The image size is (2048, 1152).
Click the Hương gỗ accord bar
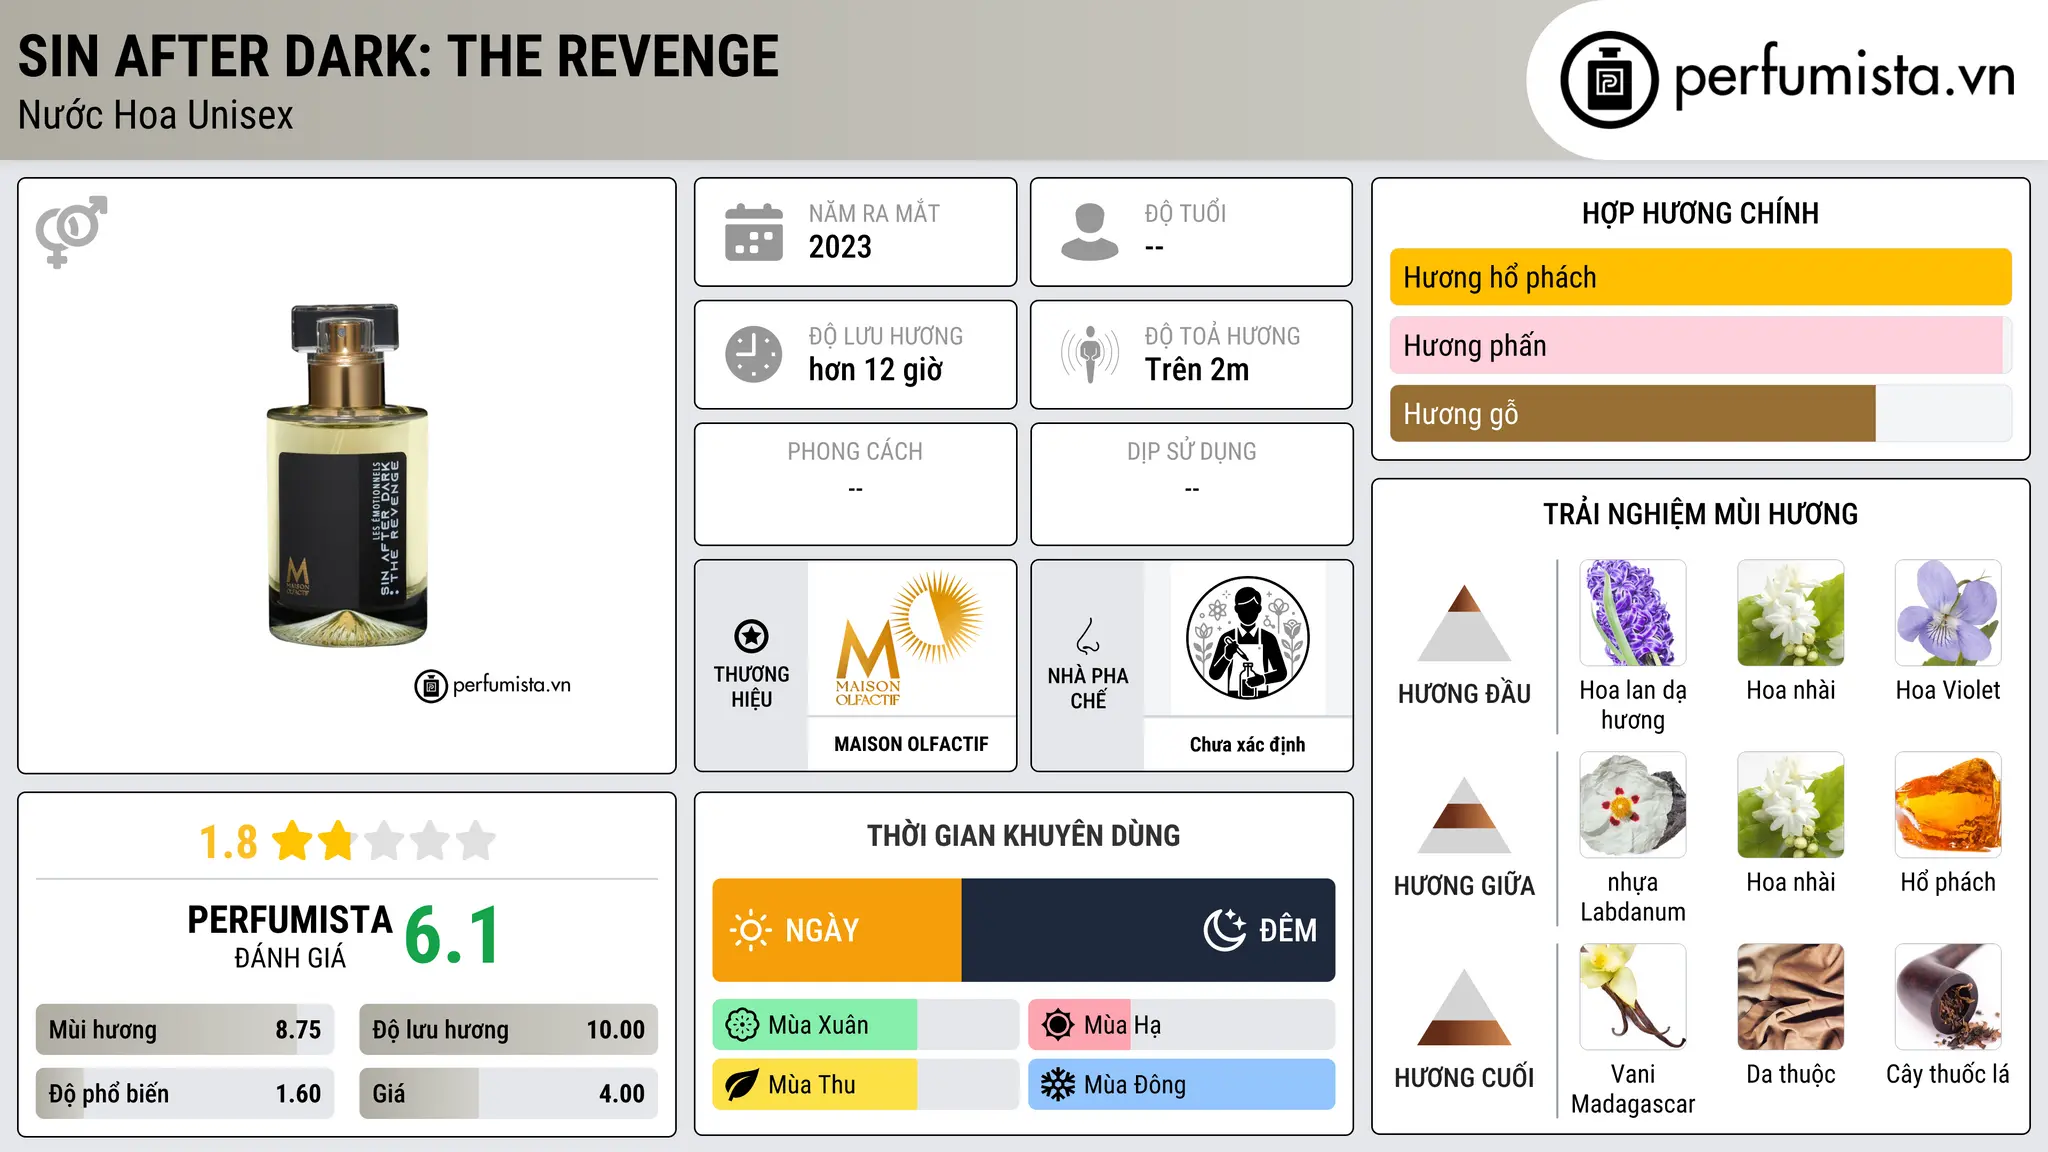[1700, 414]
